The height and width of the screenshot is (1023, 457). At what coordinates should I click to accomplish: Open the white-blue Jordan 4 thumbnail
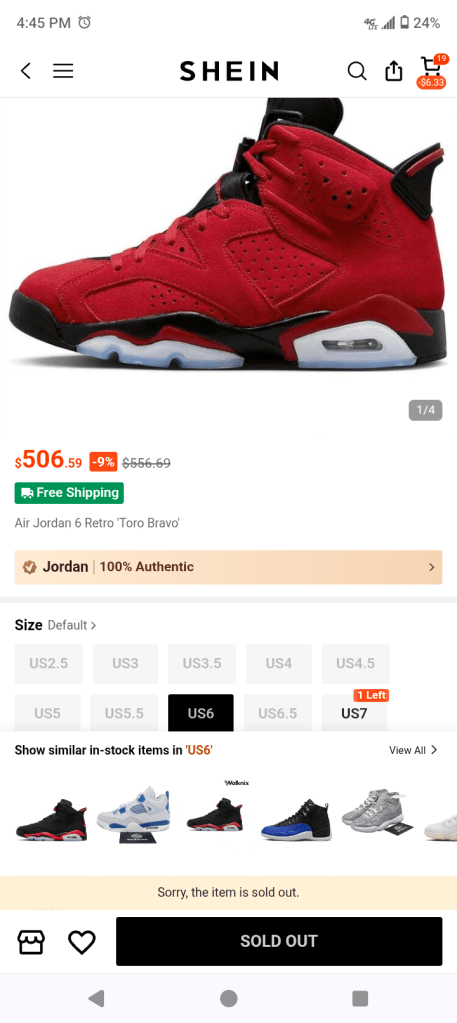pos(134,814)
